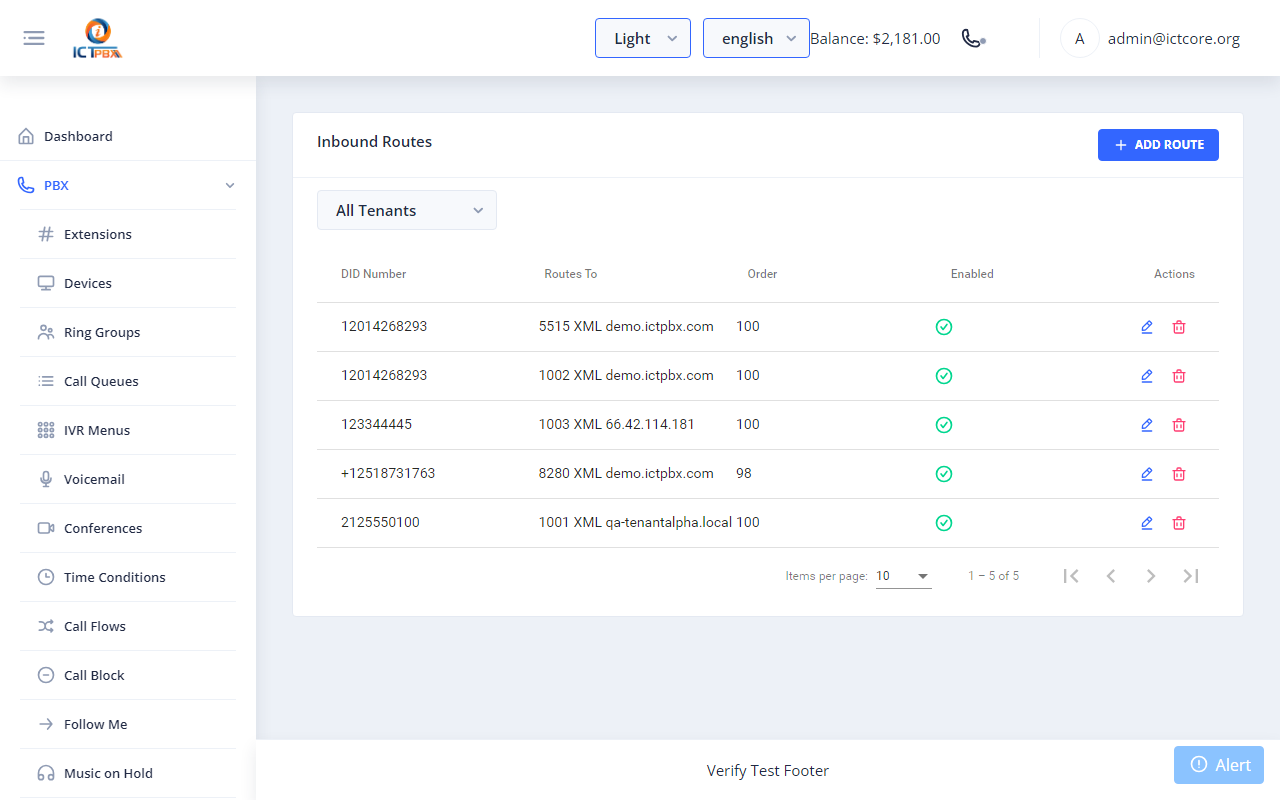Open Extensions in the sidebar
This screenshot has width=1280, height=800.
click(128, 234)
